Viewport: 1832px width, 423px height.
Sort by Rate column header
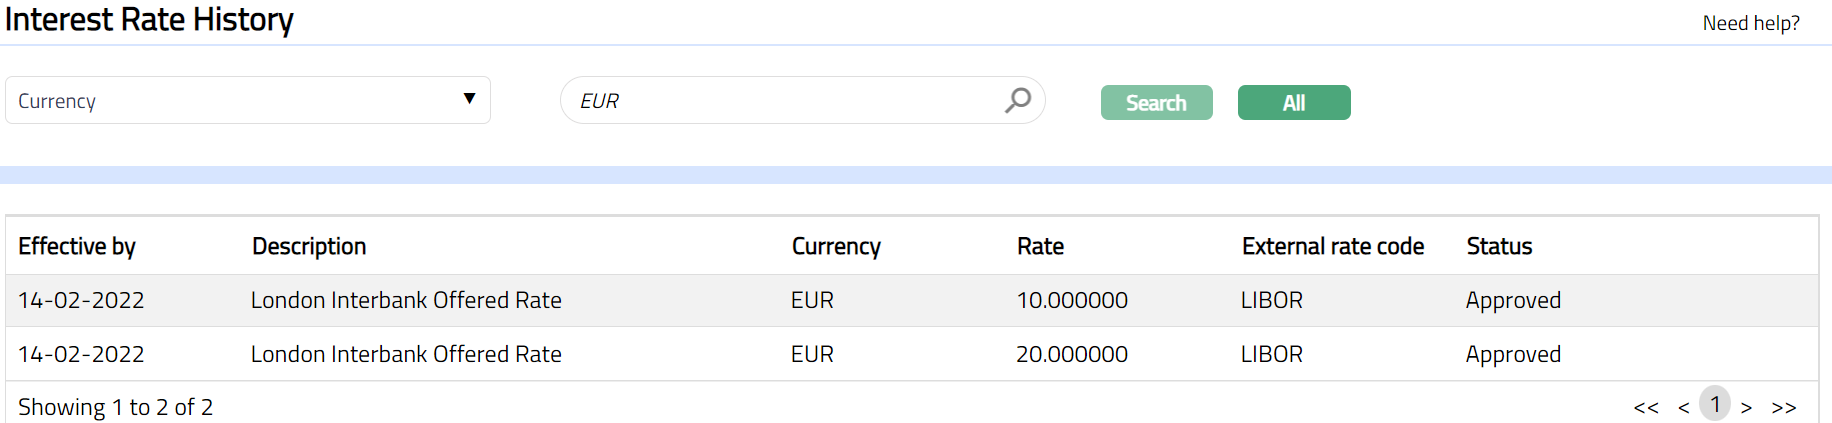pyautogui.click(x=1040, y=246)
